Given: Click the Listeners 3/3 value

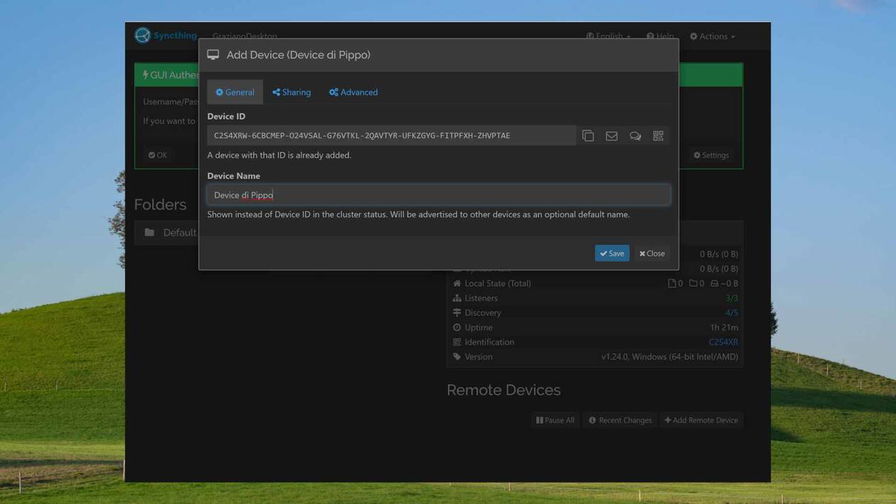Looking at the screenshot, I should point(731,298).
